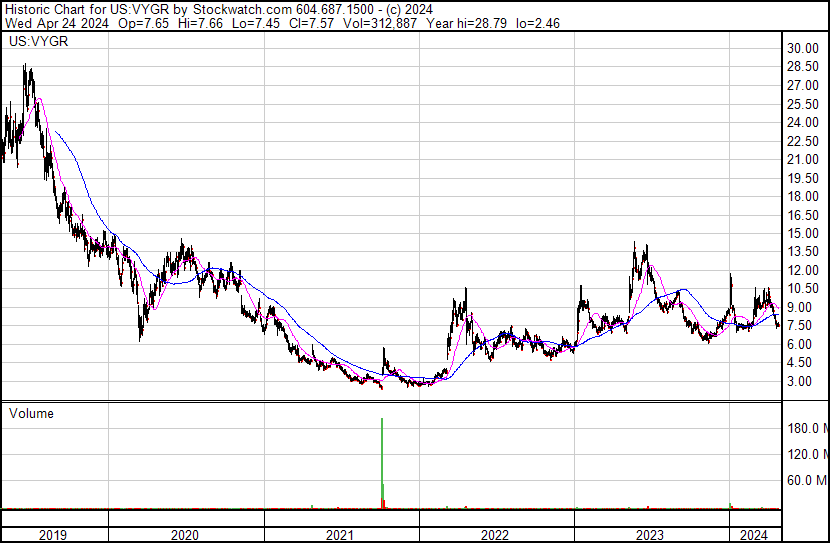Click the 10.50 price axis label
830x543 pixels.
click(x=803, y=288)
